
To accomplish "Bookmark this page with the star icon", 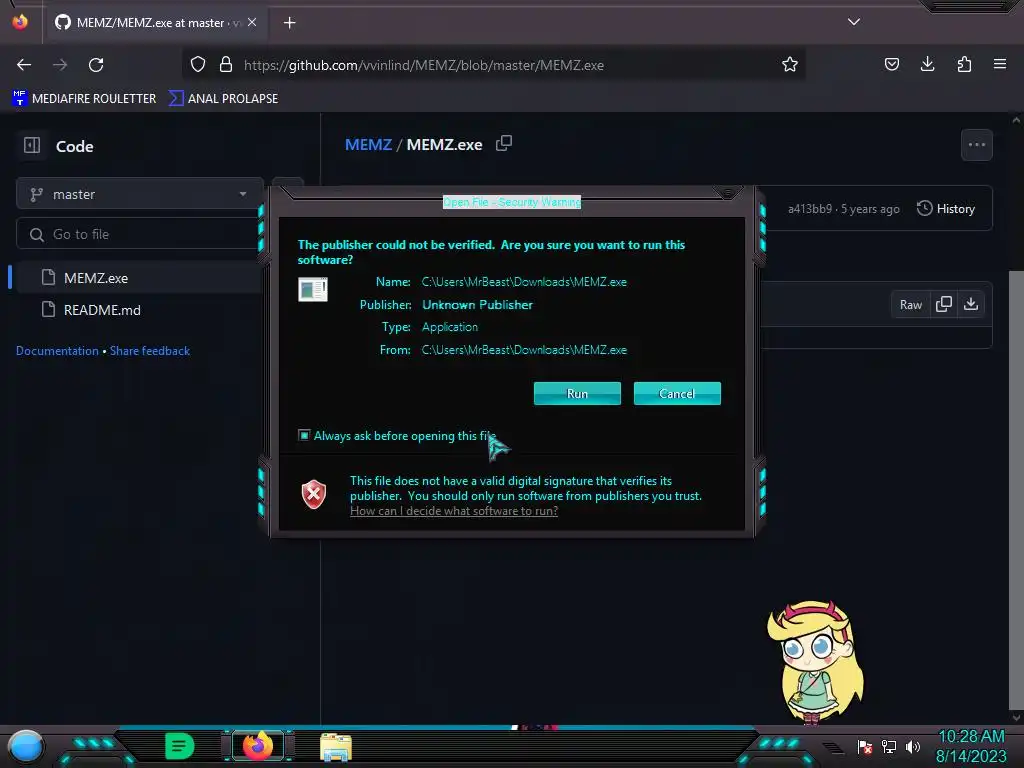I will pos(790,64).
